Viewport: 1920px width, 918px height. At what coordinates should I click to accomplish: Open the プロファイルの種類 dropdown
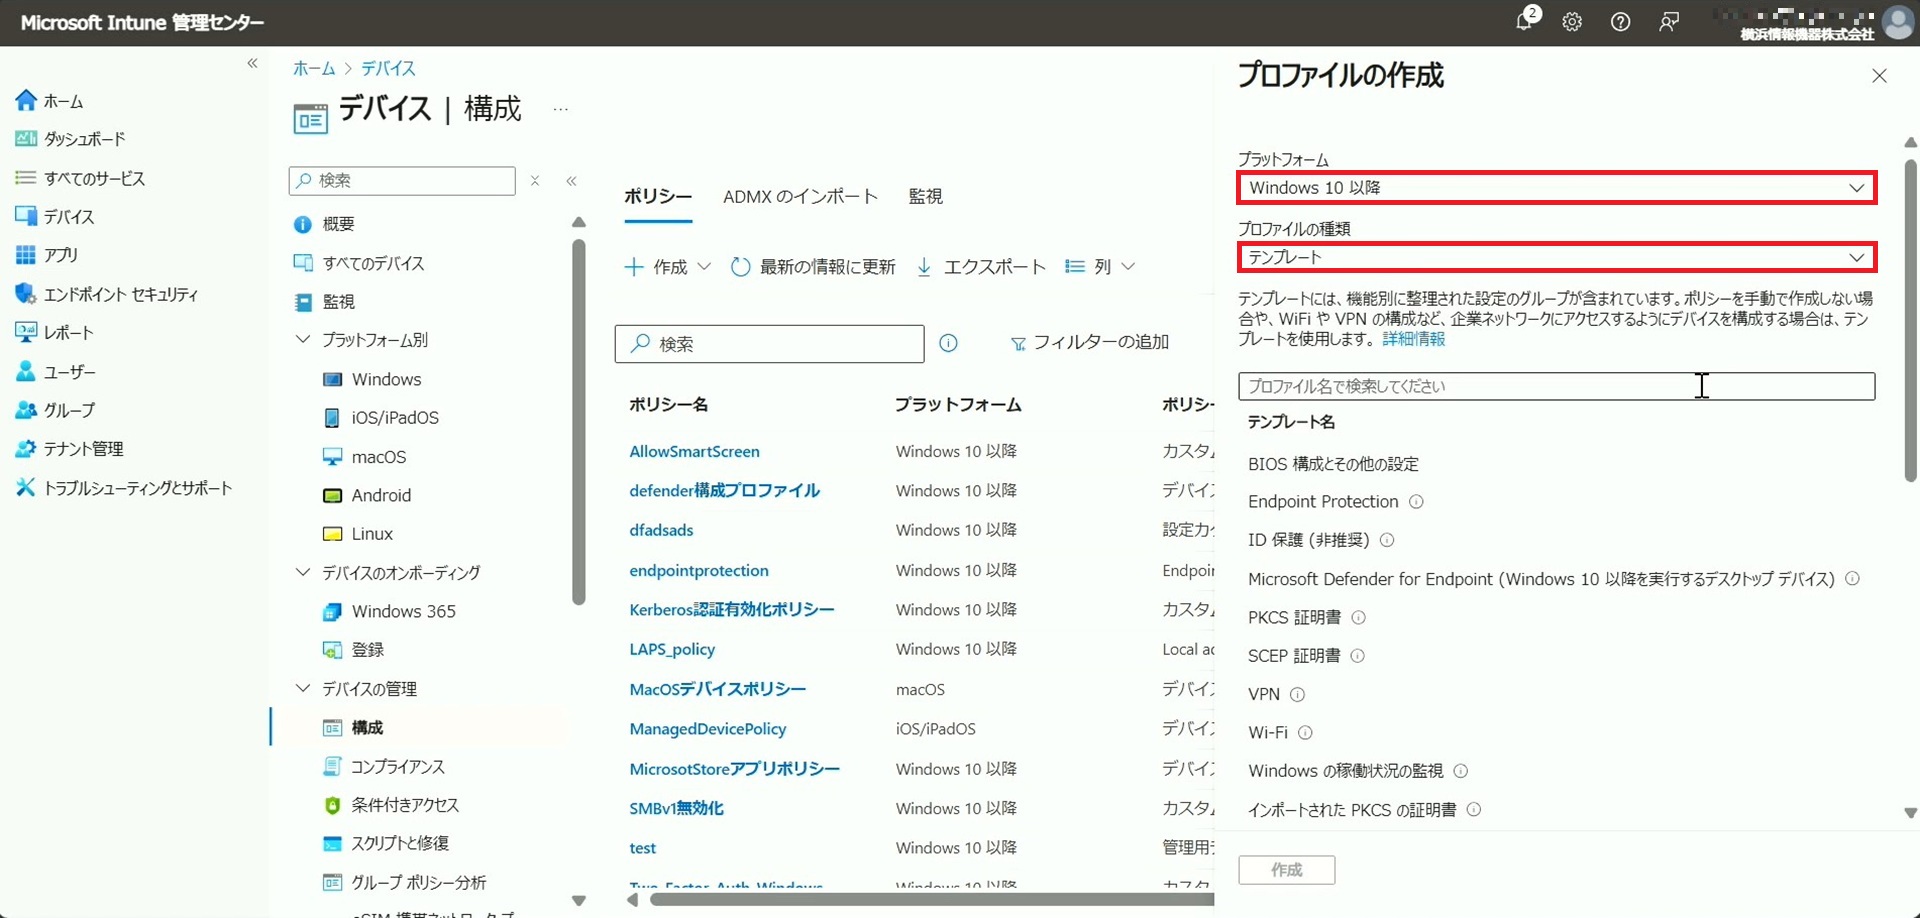(x=1556, y=257)
